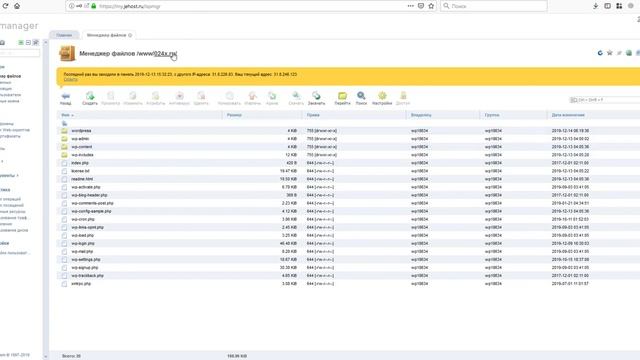640x360 pixels.
Task: Select the wp-cron.php file row
Action: tap(349, 219)
